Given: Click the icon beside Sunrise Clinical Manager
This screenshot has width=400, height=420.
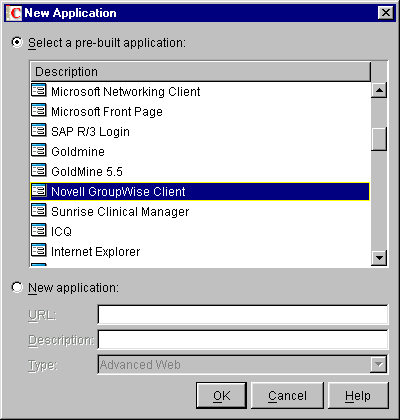Looking at the screenshot, I should tap(39, 210).
